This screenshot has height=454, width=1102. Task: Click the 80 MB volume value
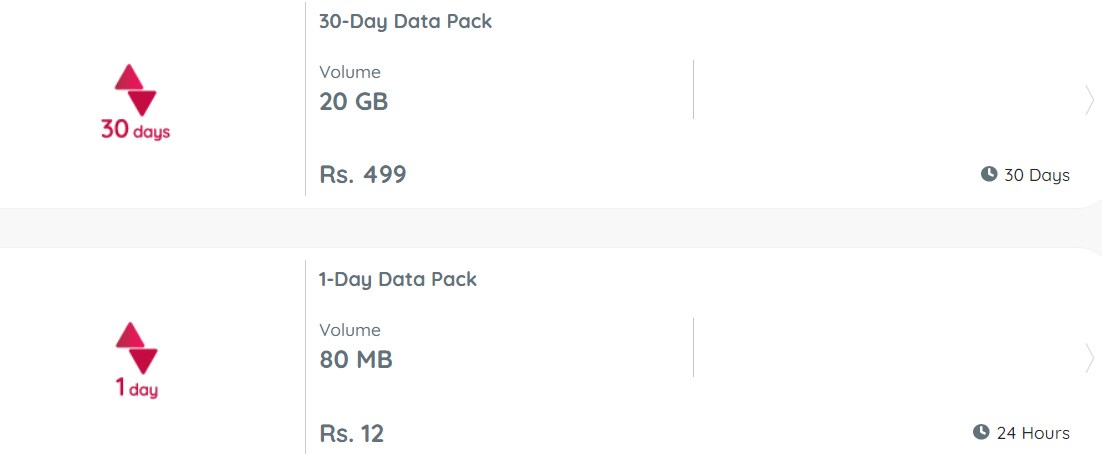tap(356, 360)
